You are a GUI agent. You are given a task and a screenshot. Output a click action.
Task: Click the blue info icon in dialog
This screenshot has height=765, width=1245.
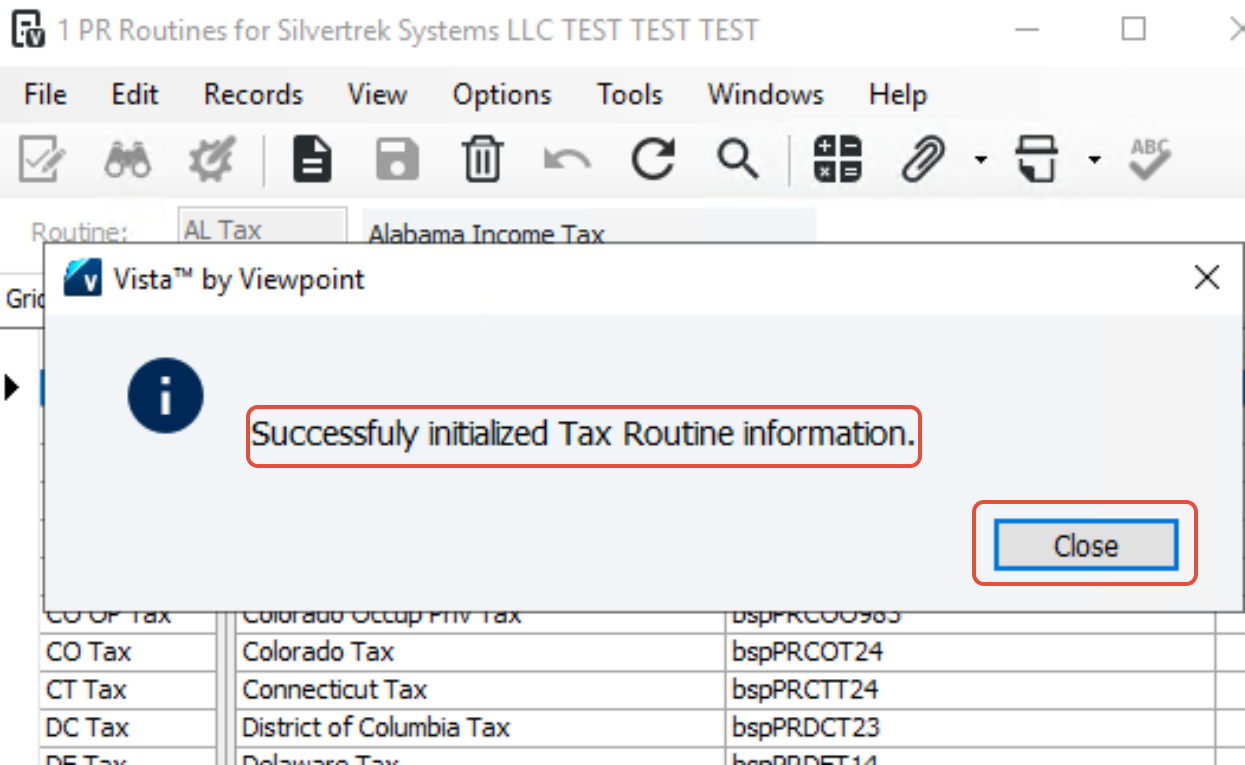pyautogui.click(x=165, y=397)
